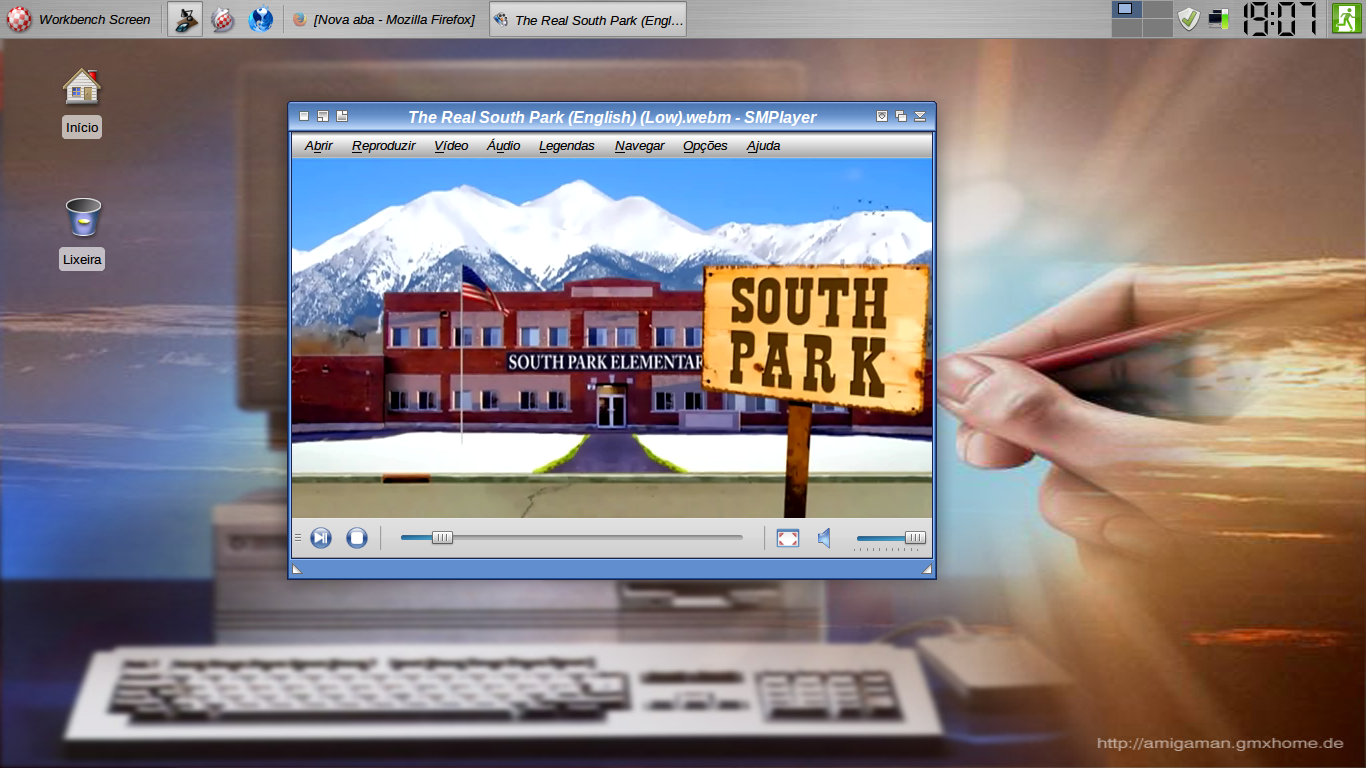Click the bottom-right resize grip of SMPlayer
This screenshot has height=768, width=1366.
coord(927,569)
